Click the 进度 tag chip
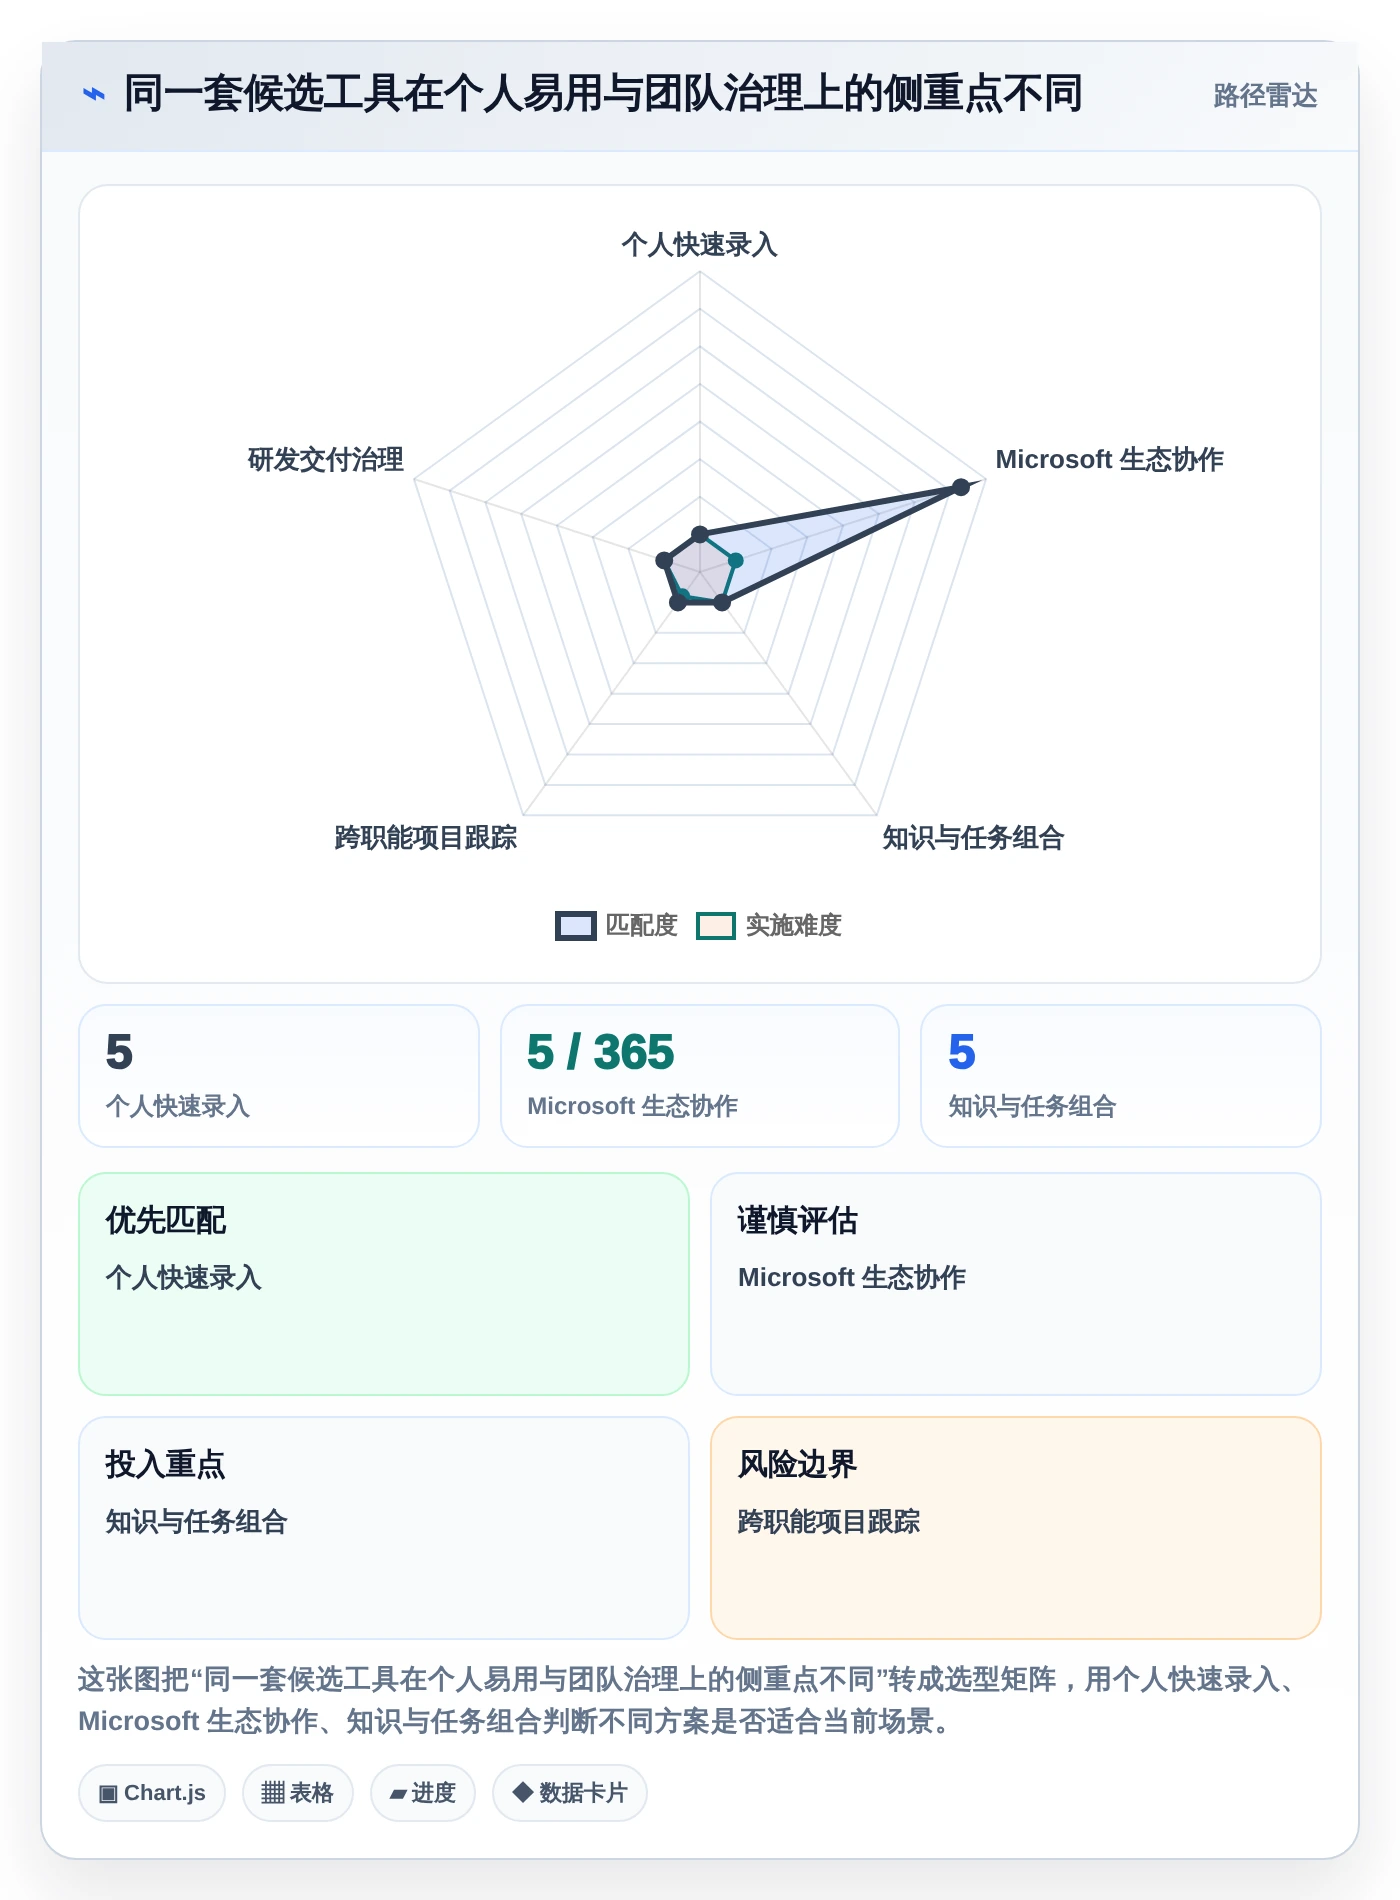Screen dimensions: 1400x1900 point(423,1793)
